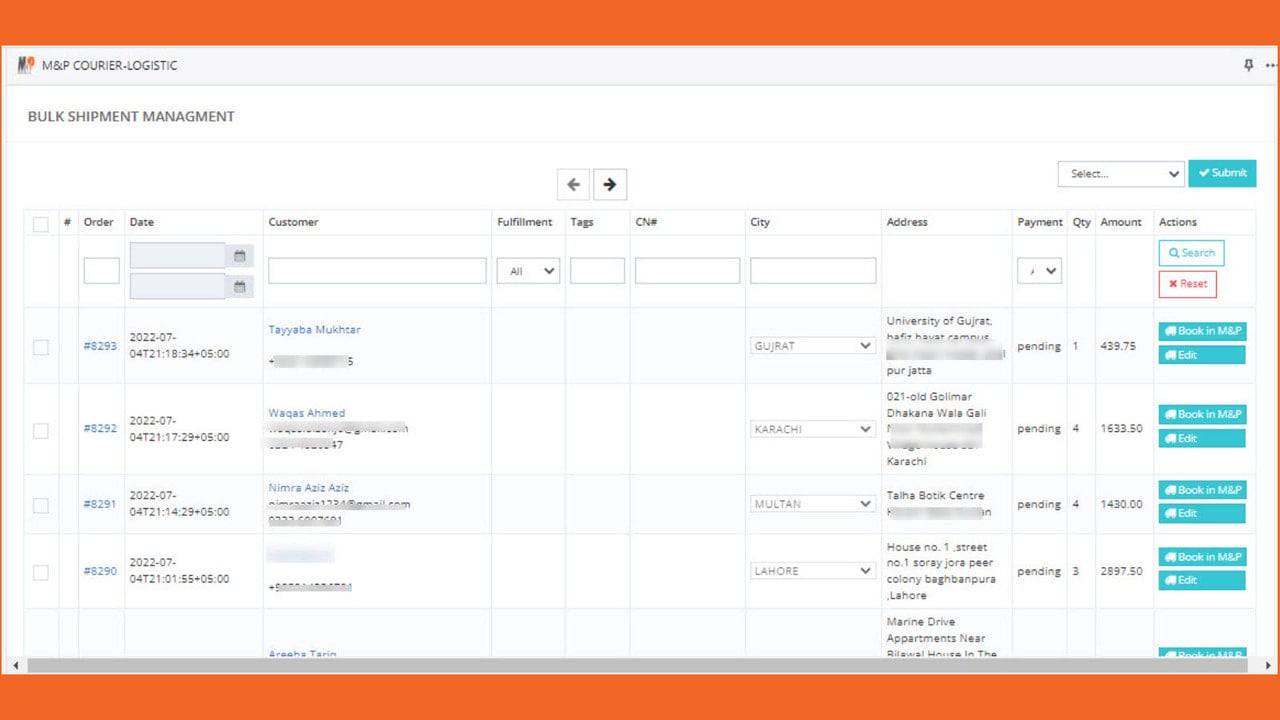The width and height of the screenshot is (1280, 720).
Task: Click the horizontal scrollbar track
Action: pos(640,665)
